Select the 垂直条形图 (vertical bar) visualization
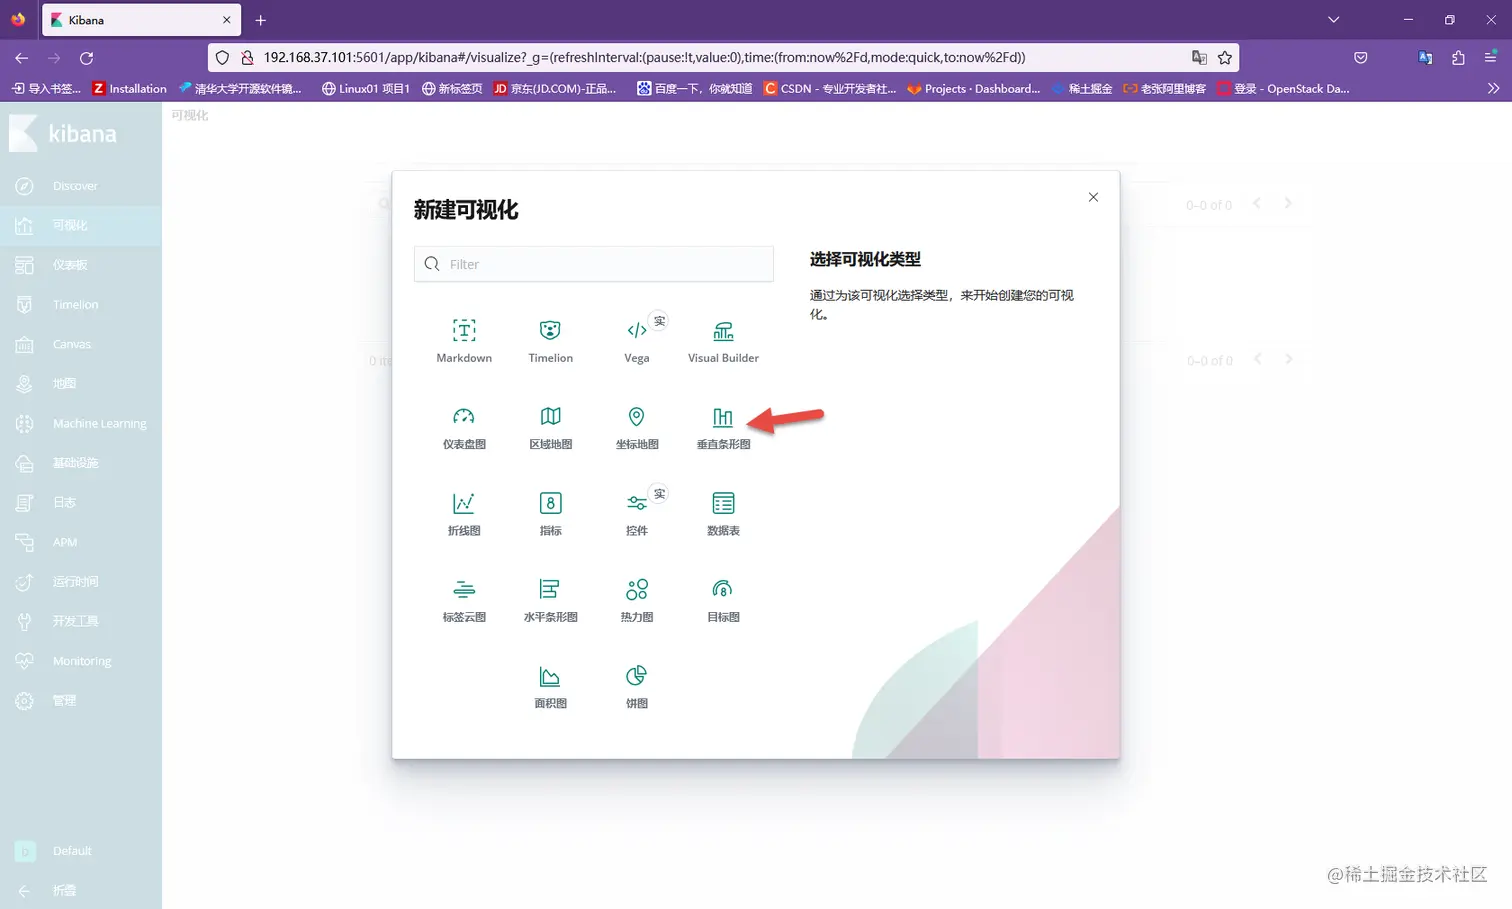 [722, 428]
